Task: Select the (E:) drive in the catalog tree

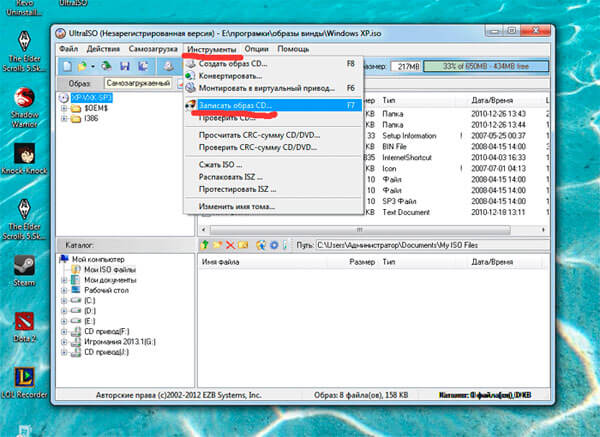Action: click(90, 321)
